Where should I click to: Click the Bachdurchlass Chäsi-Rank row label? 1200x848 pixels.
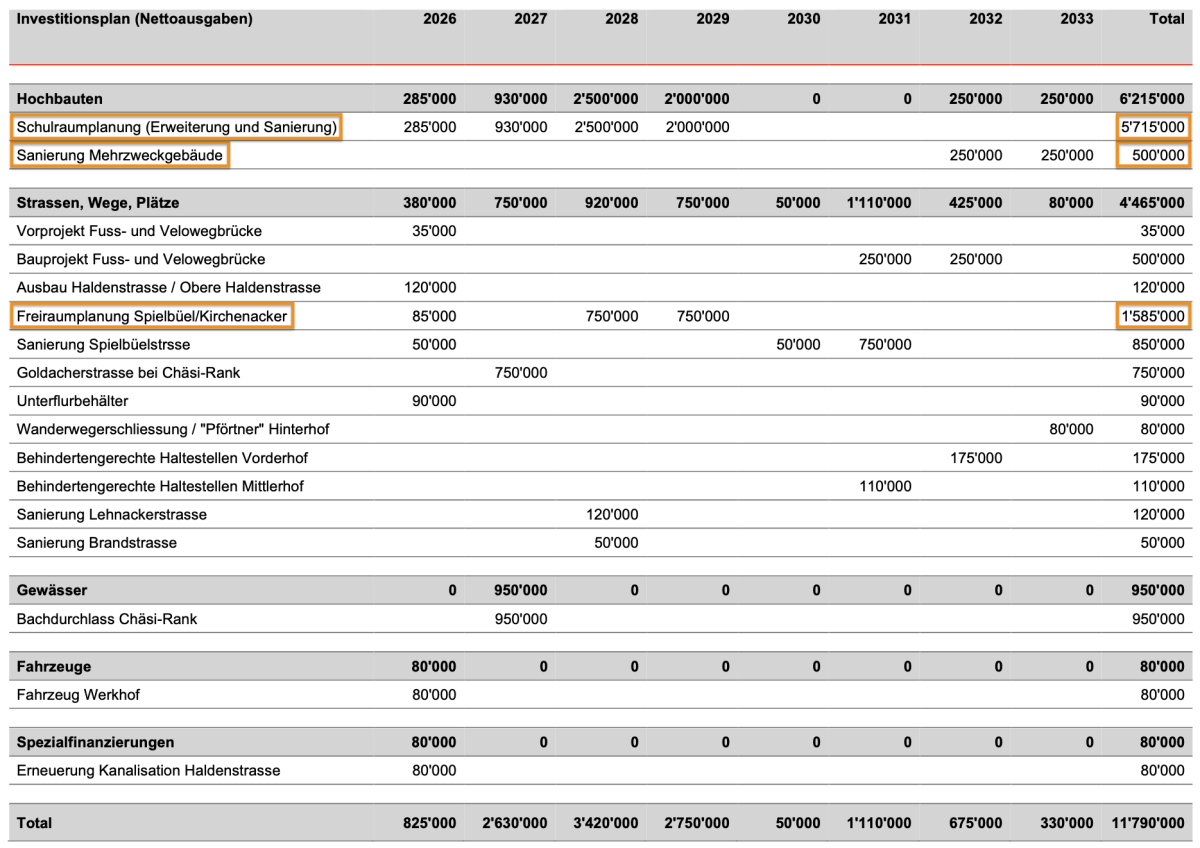click(107, 619)
